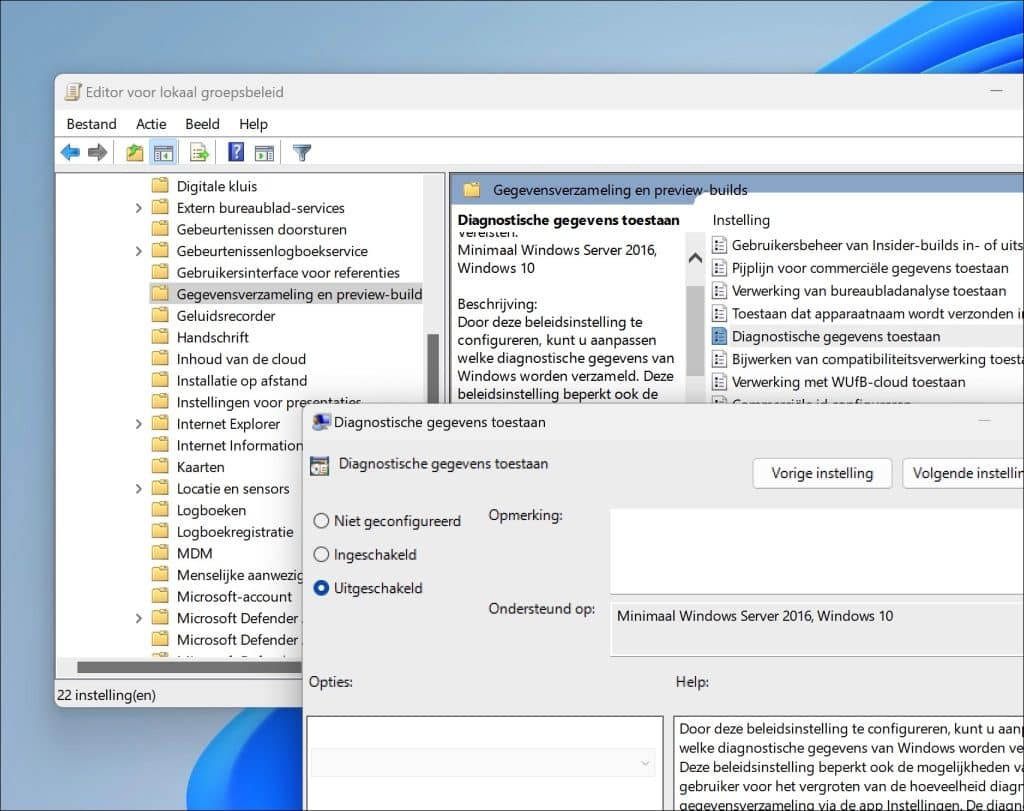Click the Editor voor lokaal groepsbeleid title icon
This screenshot has width=1024, height=811.
tap(73, 92)
